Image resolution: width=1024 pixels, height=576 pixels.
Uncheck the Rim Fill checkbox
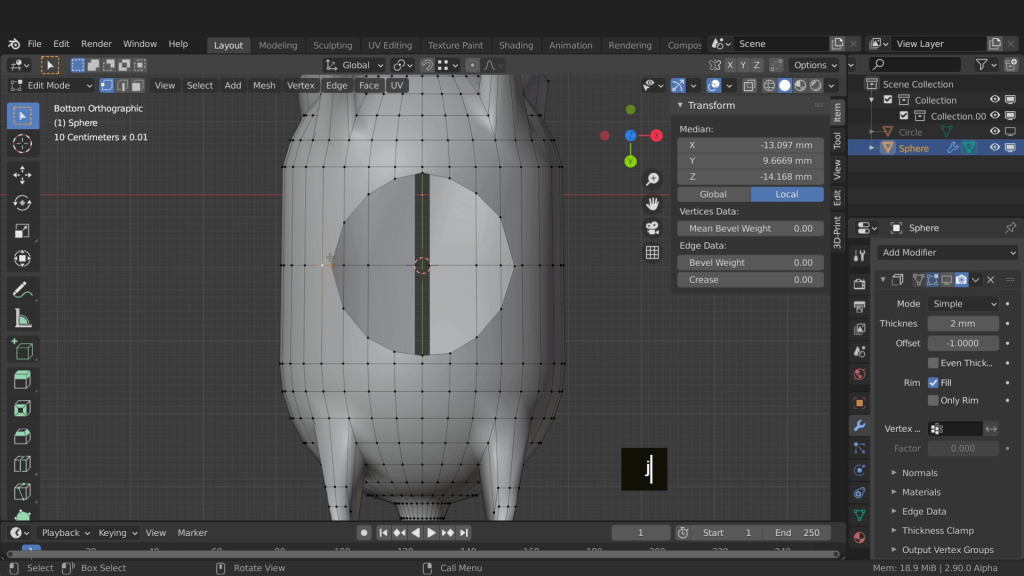pyautogui.click(x=933, y=382)
